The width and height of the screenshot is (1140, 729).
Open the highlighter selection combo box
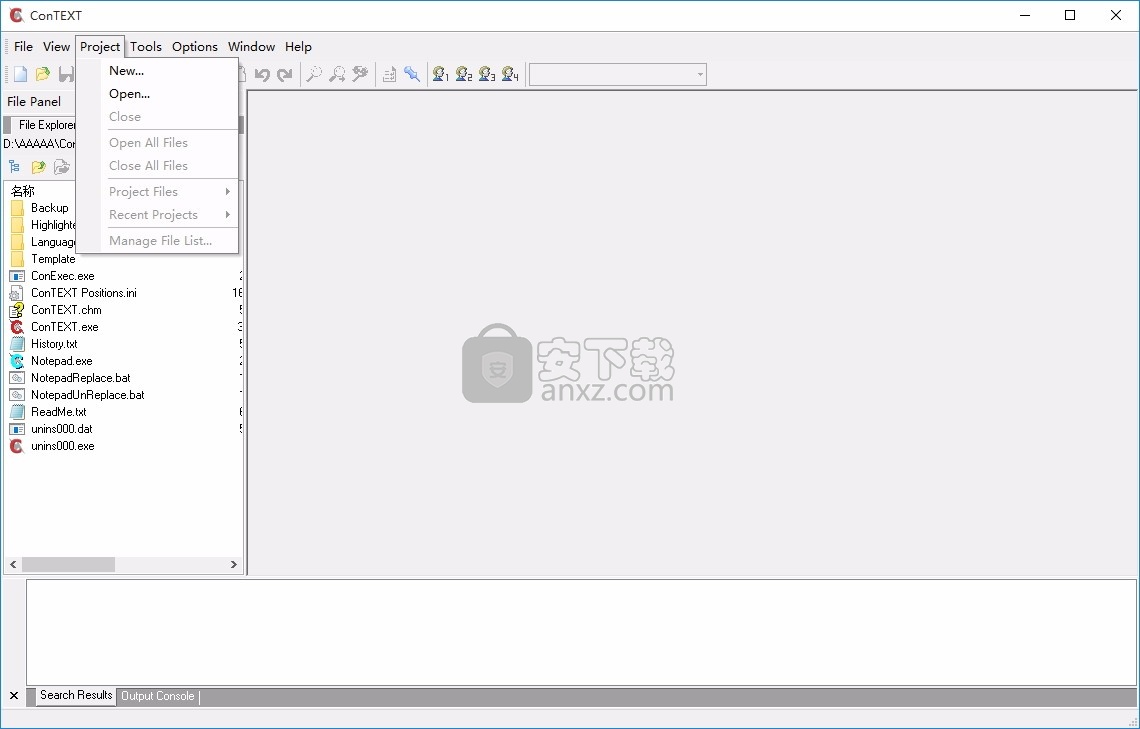click(x=617, y=74)
